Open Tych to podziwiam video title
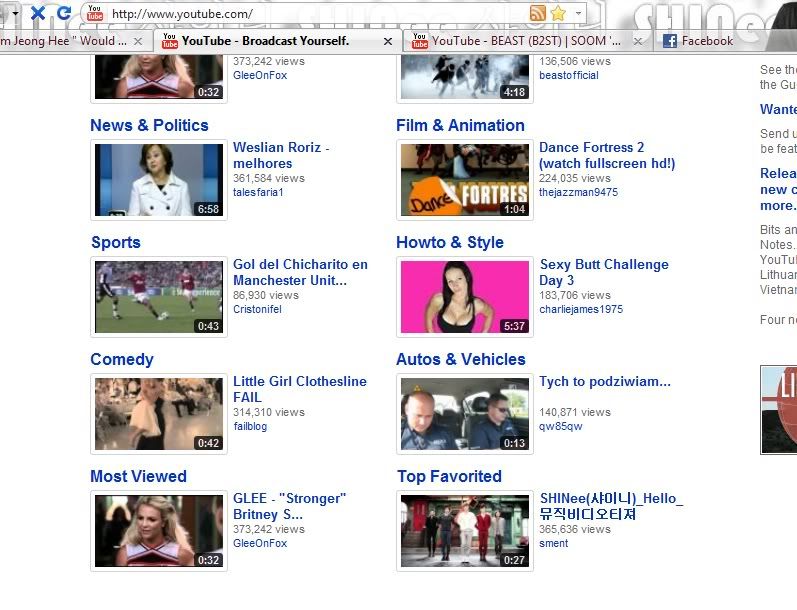The width and height of the screenshot is (797, 610). tap(605, 381)
